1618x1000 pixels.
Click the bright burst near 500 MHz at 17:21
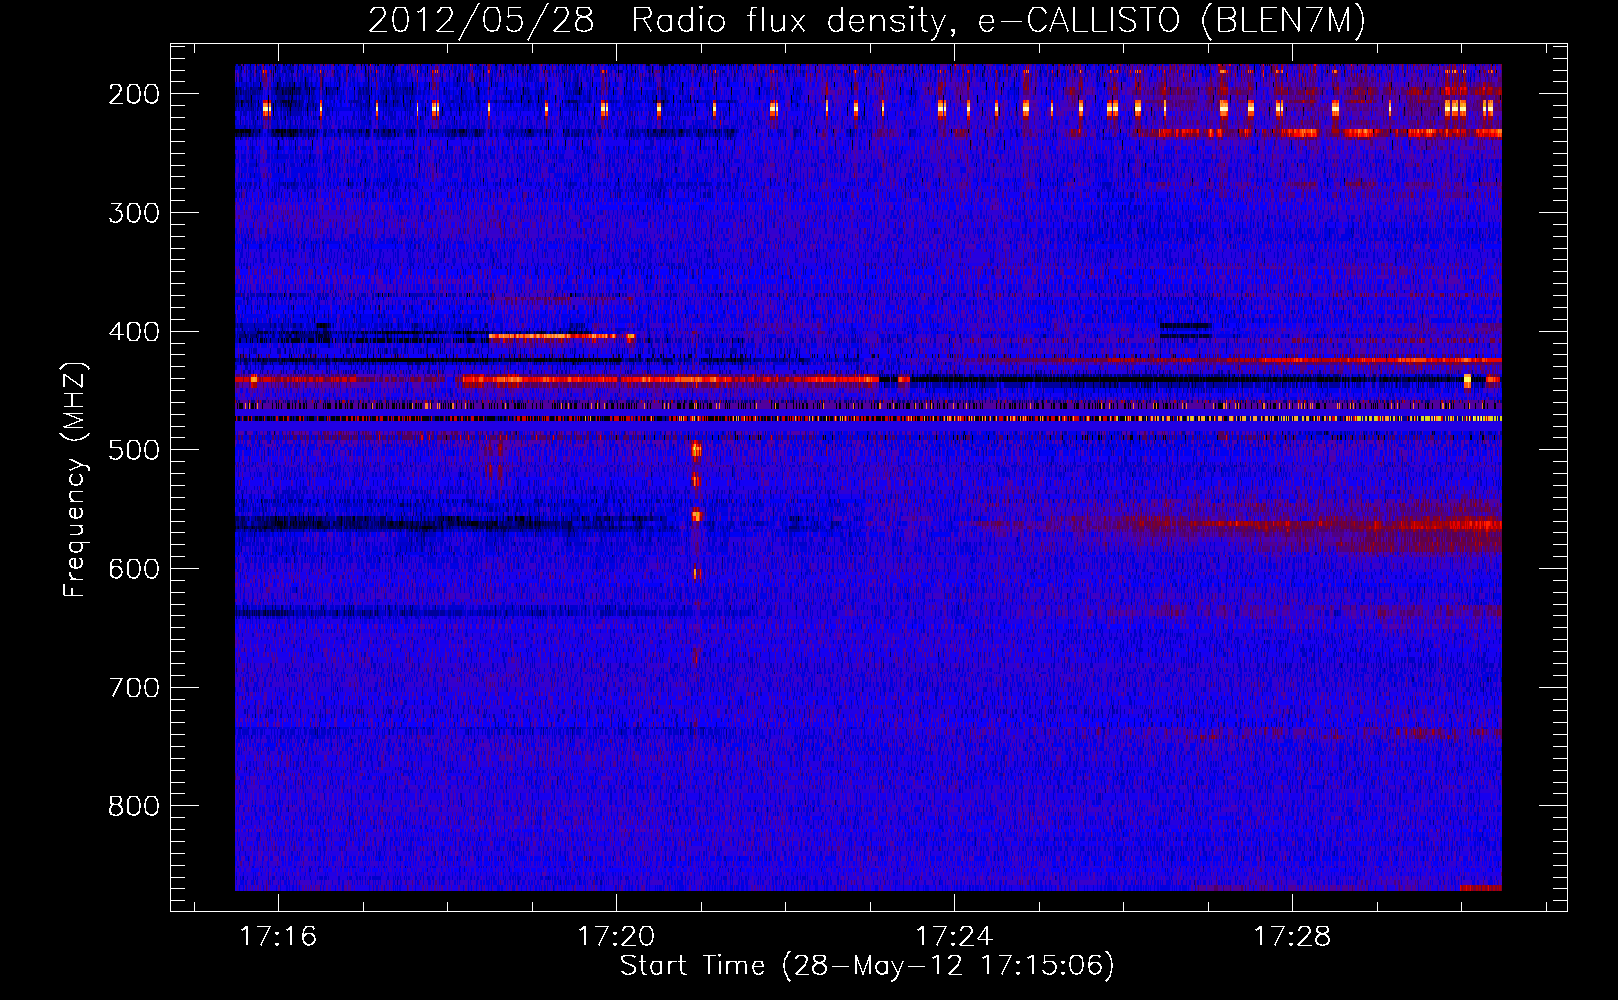click(697, 449)
